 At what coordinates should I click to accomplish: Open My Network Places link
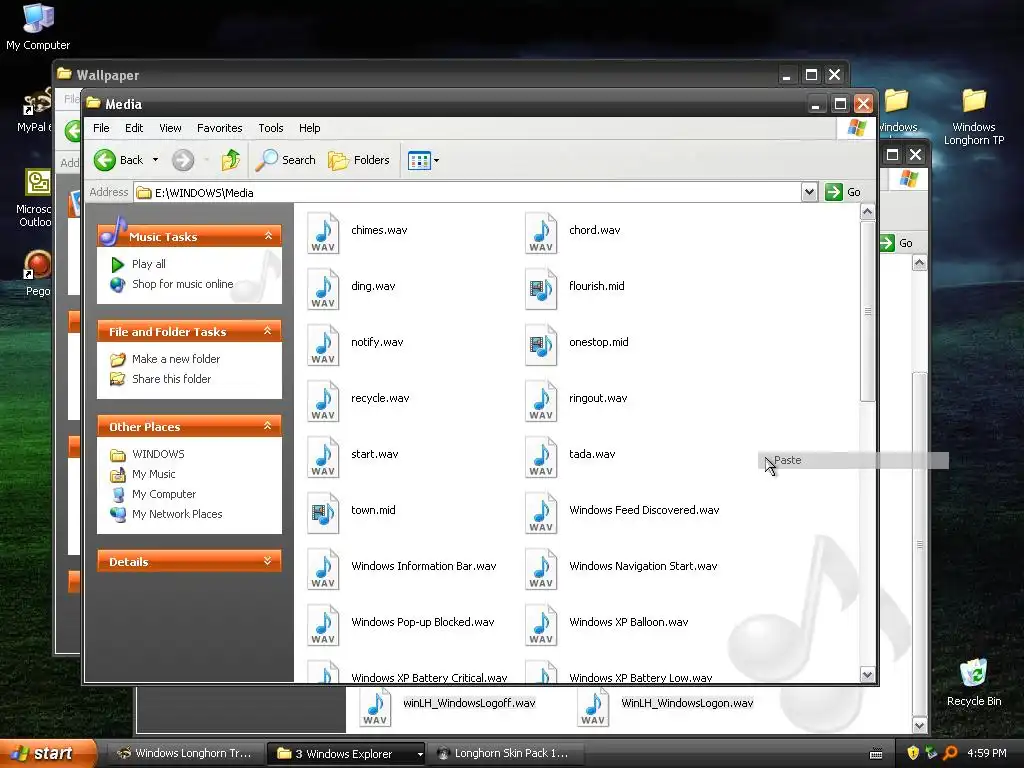pyautogui.click(x=177, y=514)
